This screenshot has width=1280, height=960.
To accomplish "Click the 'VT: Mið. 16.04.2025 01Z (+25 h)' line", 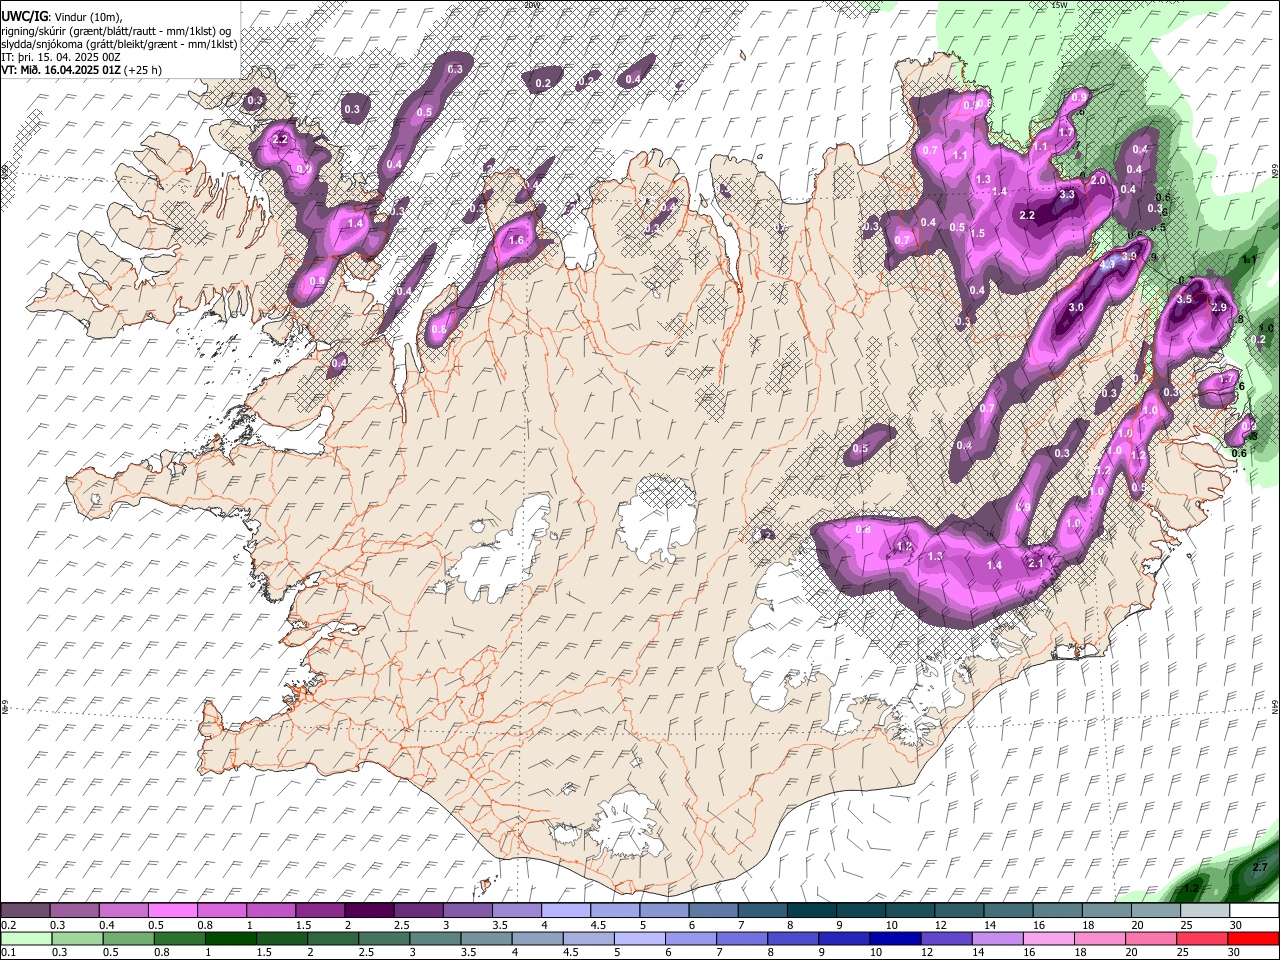I will click(81, 70).
